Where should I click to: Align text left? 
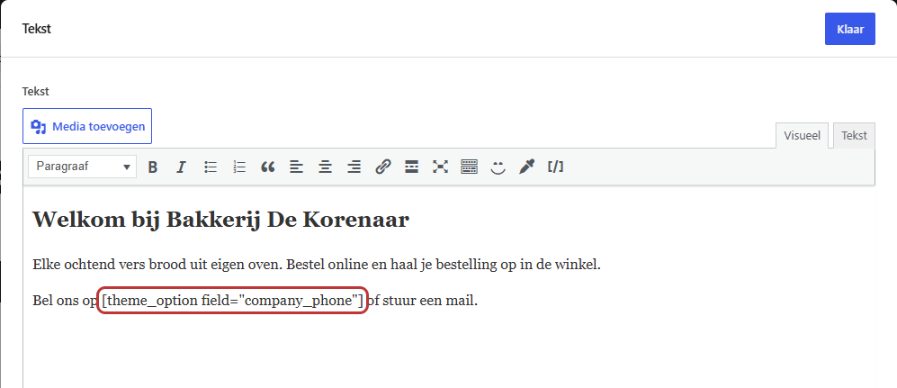click(x=296, y=167)
